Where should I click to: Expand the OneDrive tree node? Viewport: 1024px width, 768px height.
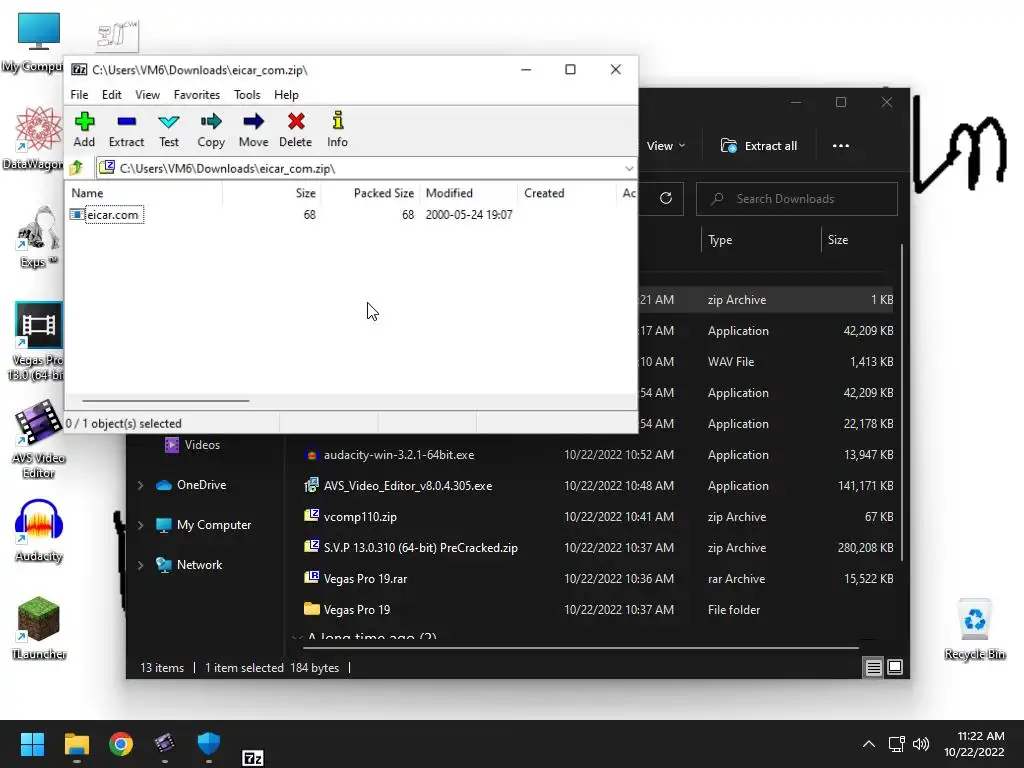(140, 485)
